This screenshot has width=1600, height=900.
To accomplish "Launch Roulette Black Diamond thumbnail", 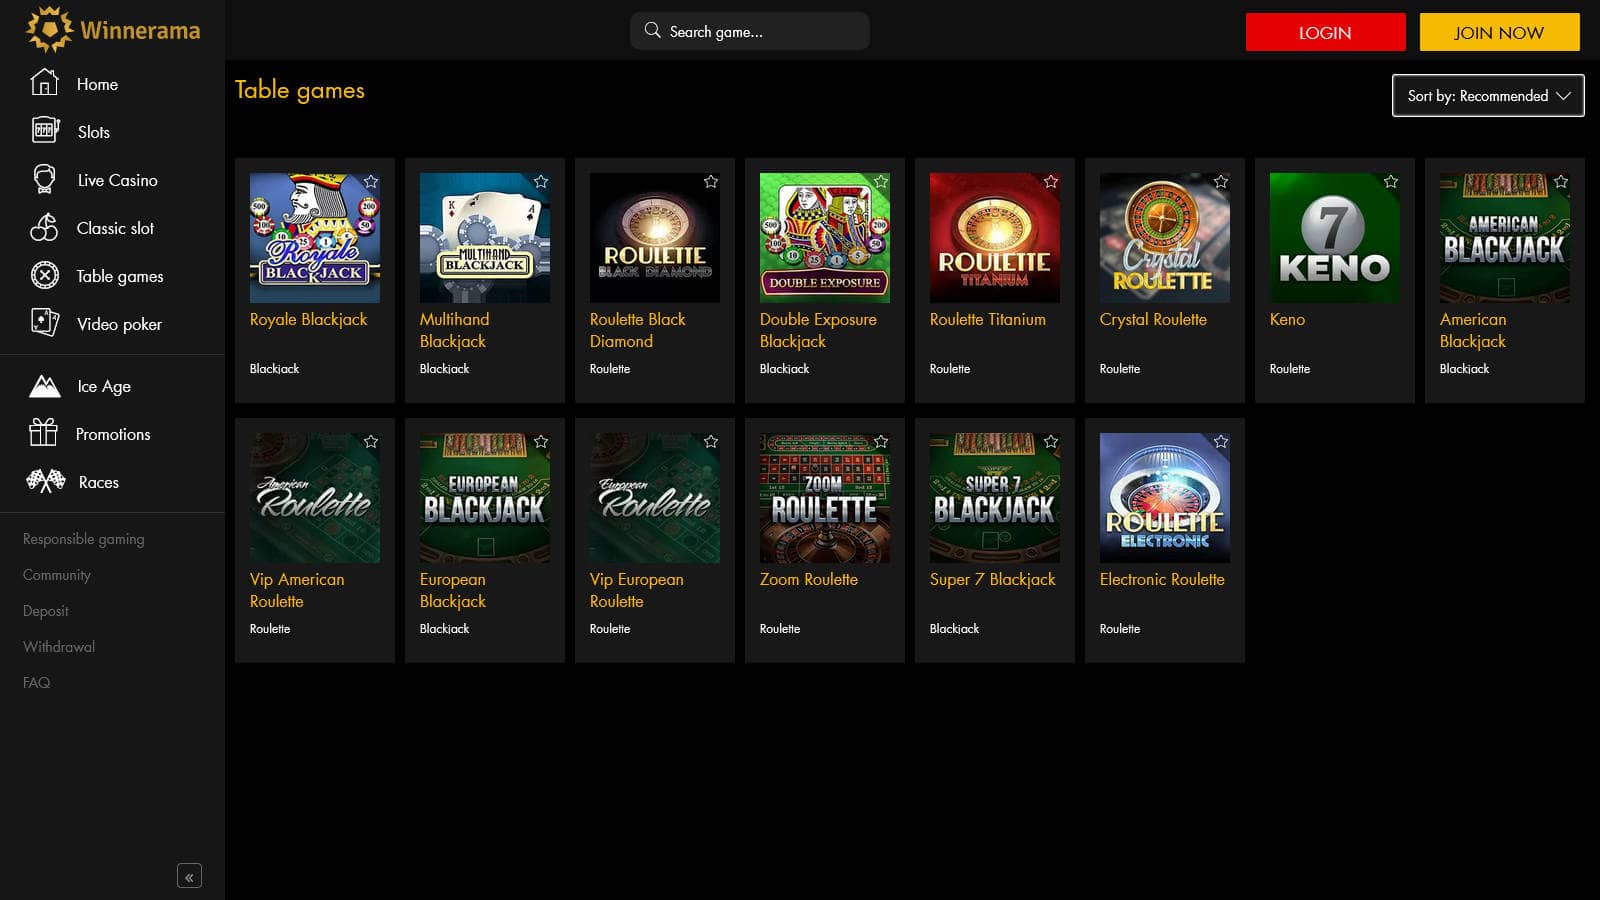I will 655,238.
